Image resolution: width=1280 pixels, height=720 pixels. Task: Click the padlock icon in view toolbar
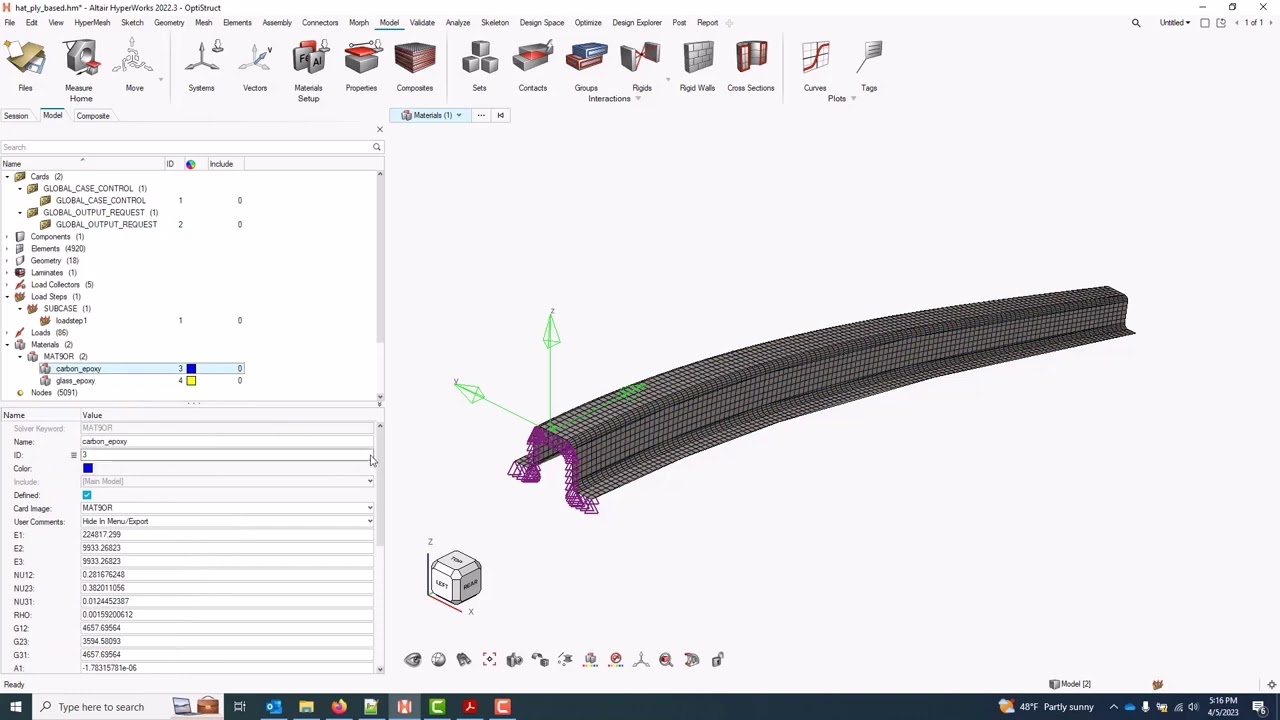point(717,659)
